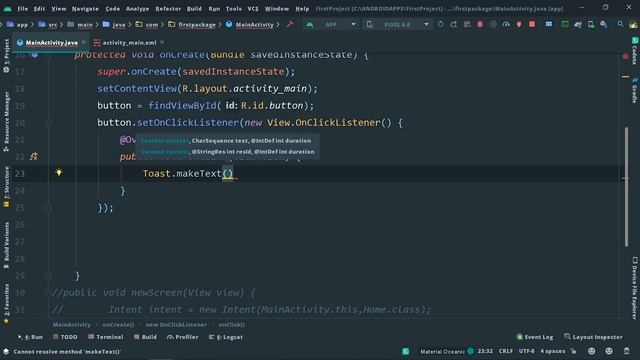640x360 pixels.
Task: Open the TODO tool window
Action: tap(65, 337)
